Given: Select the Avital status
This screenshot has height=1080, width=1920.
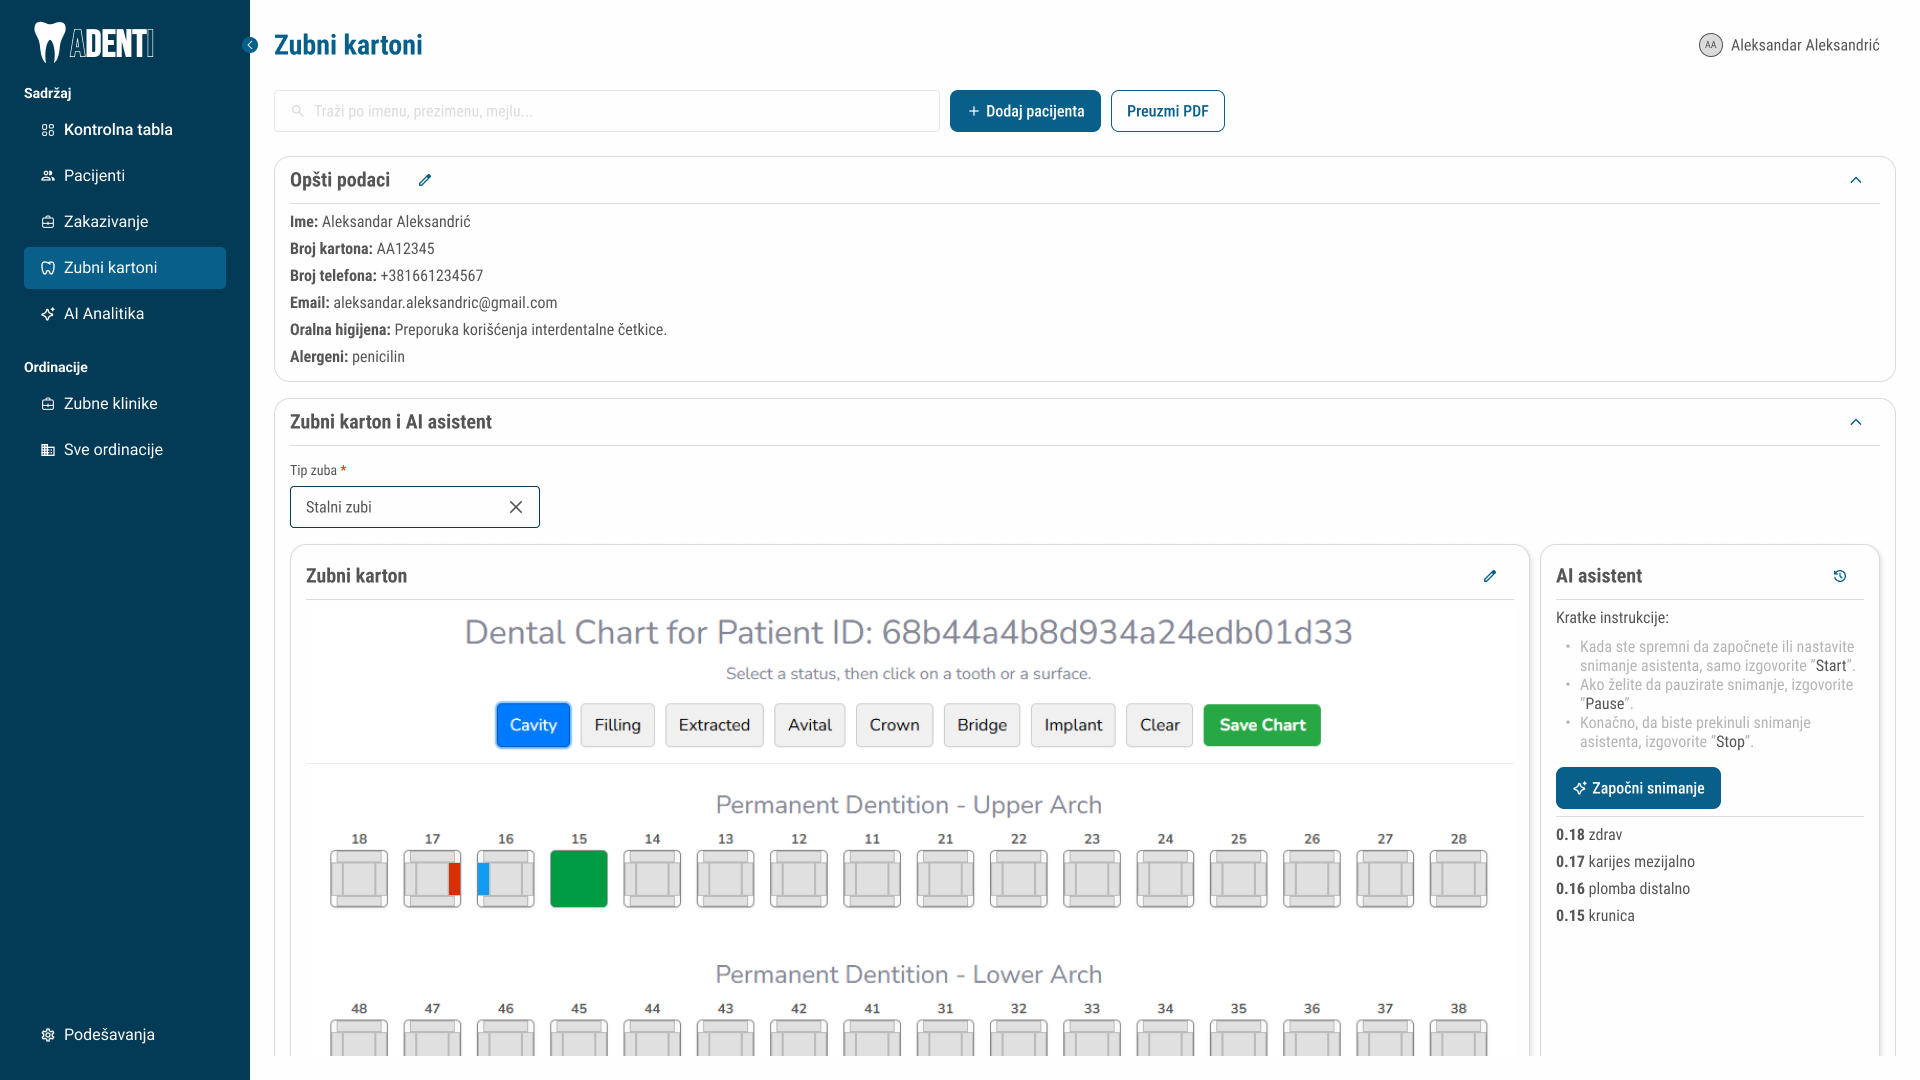Looking at the screenshot, I should tap(809, 725).
